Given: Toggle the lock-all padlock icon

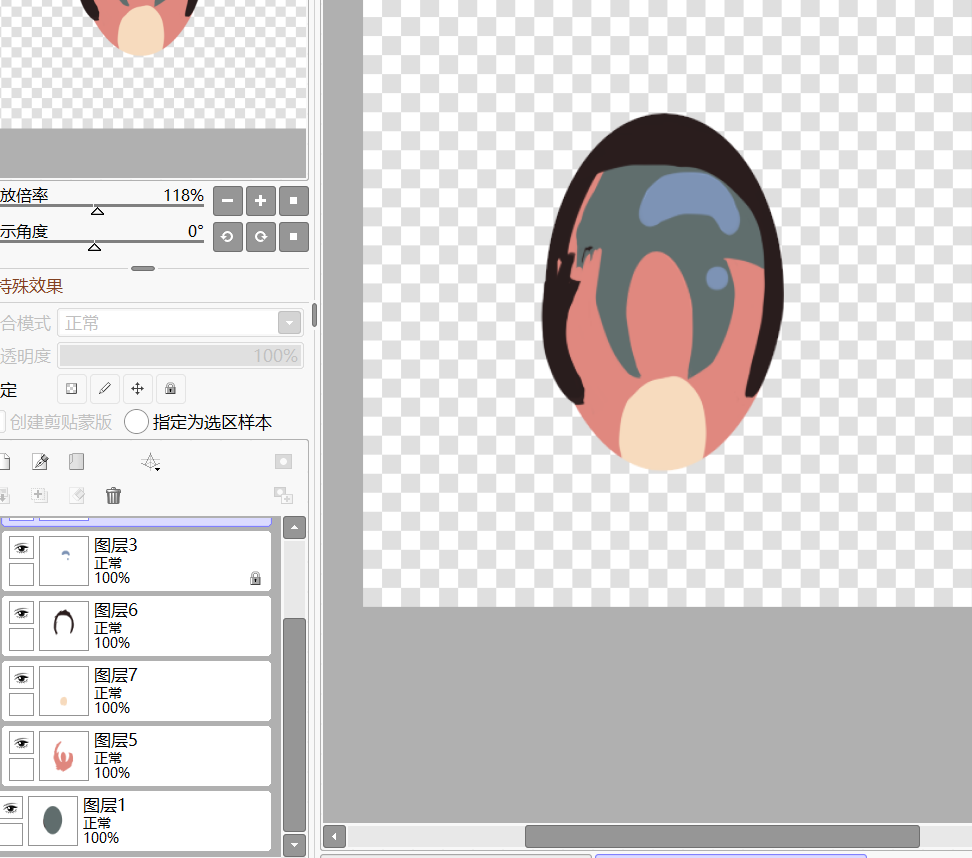Looking at the screenshot, I should [x=170, y=389].
